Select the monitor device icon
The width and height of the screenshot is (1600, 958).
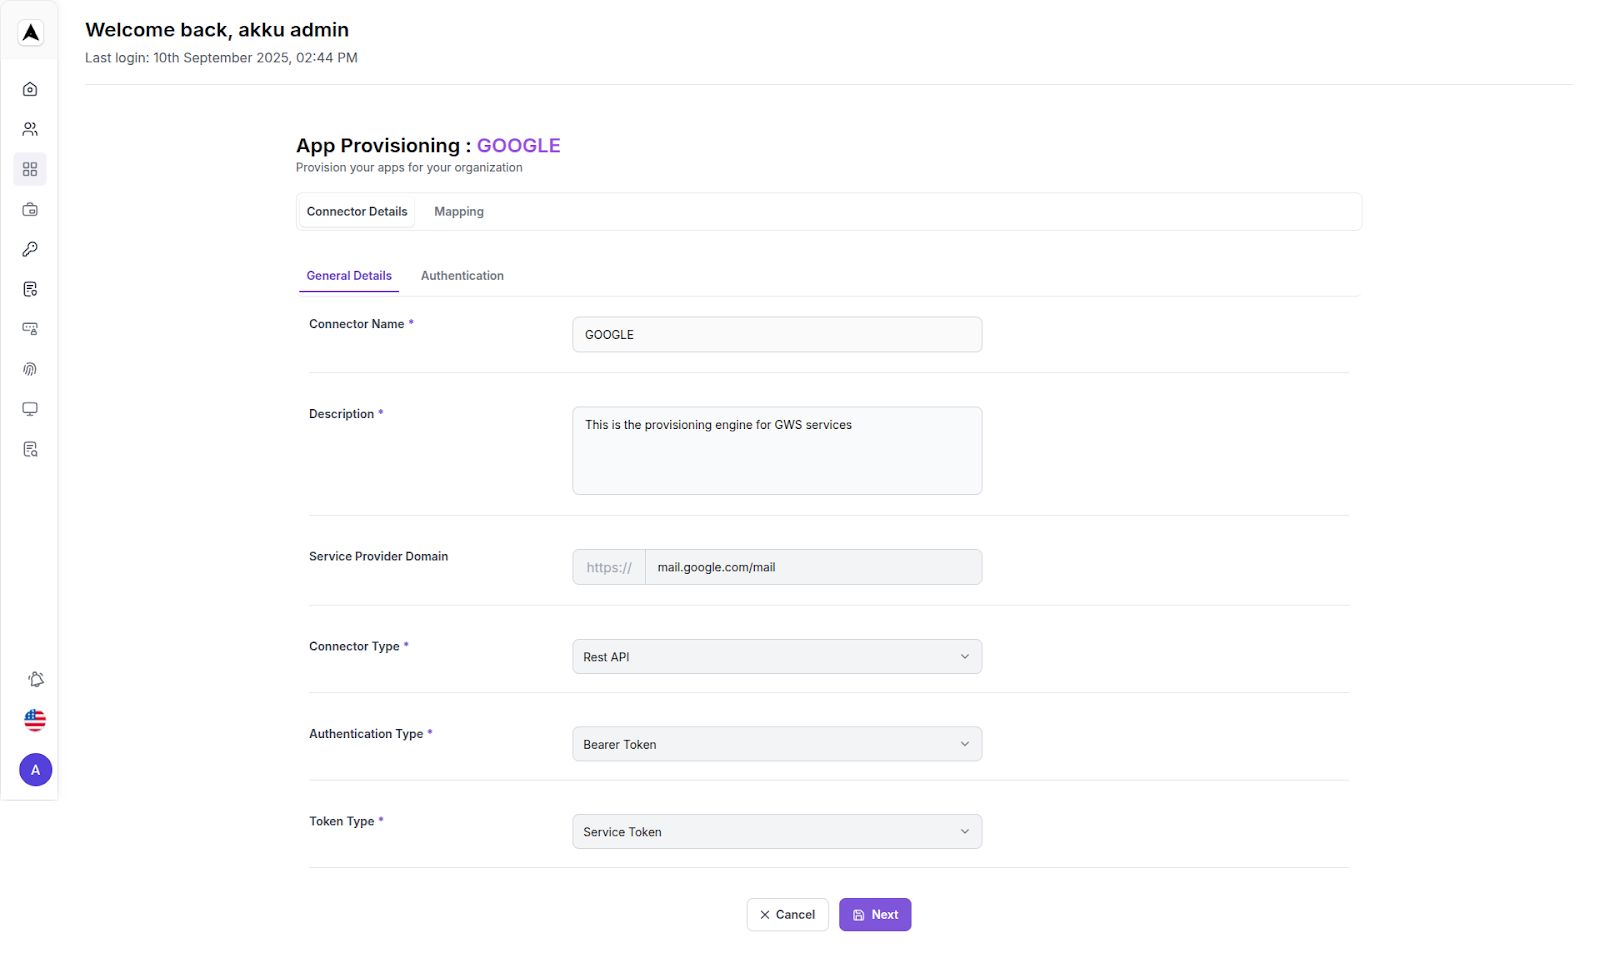point(30,409)
